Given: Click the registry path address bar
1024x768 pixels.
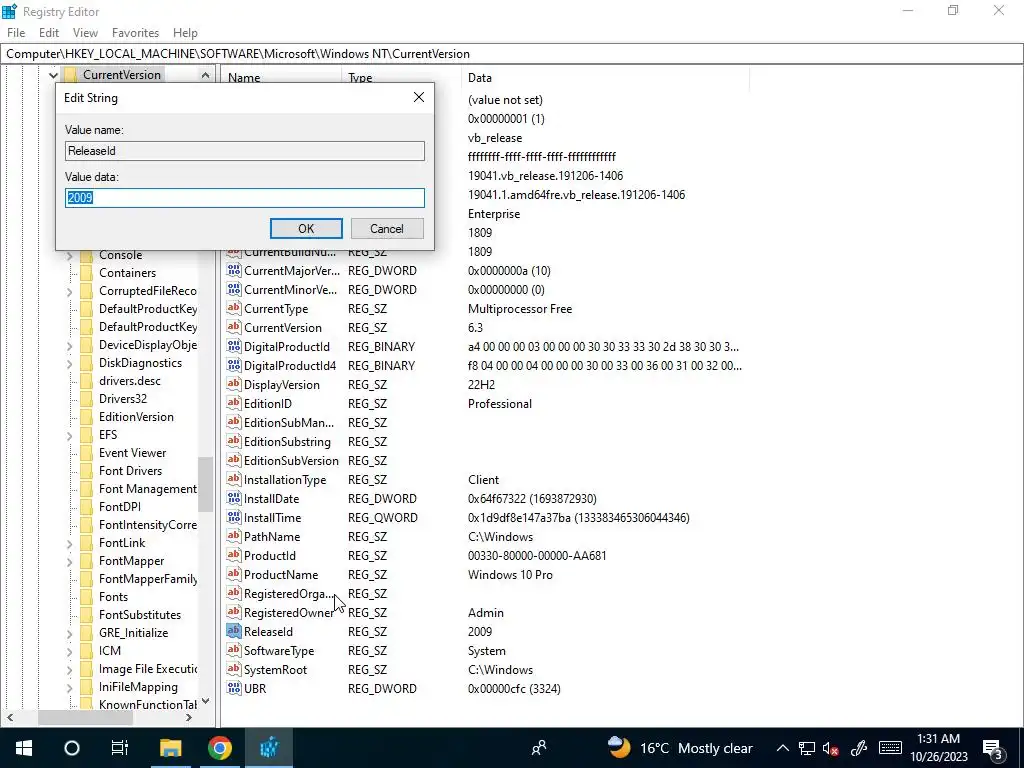Looking at the screenshot, I should click(x=512, y=54).
